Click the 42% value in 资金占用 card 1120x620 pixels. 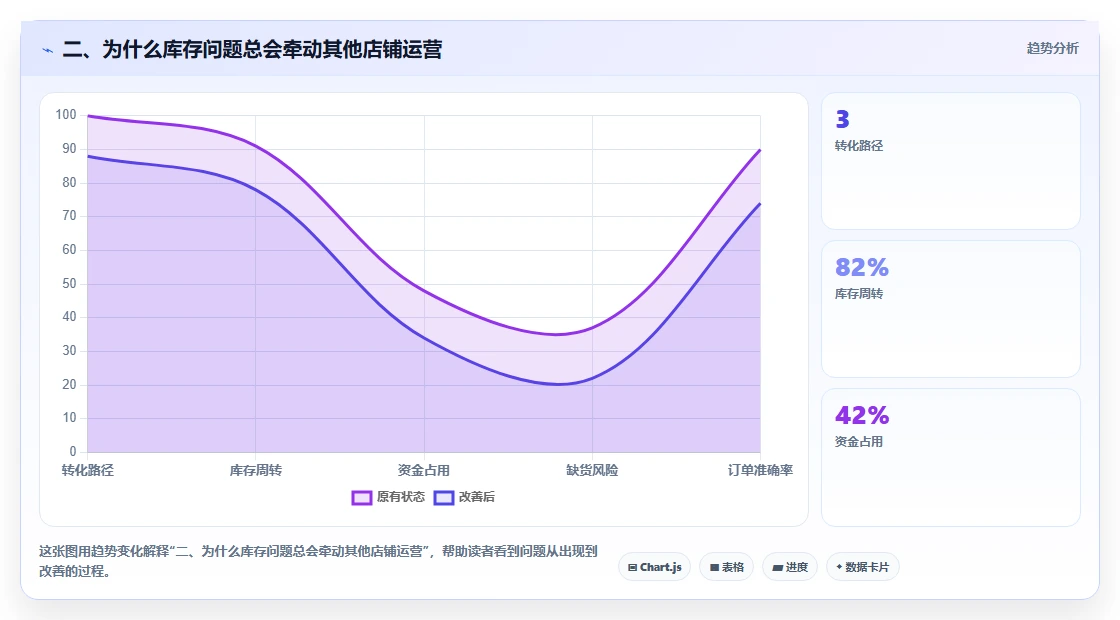[862, 415]
